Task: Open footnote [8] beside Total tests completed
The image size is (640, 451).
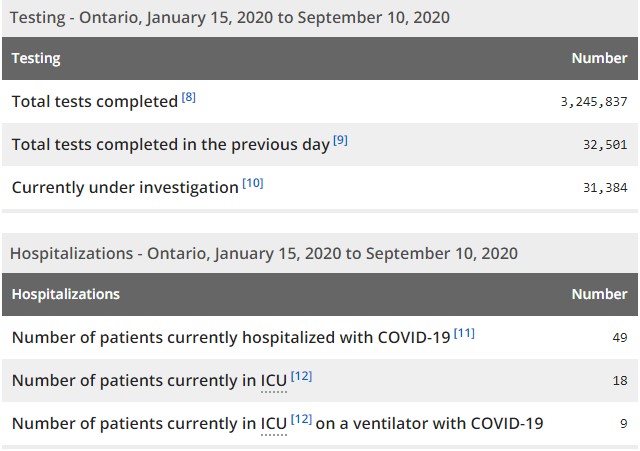Action: click(x=189, y=97)
